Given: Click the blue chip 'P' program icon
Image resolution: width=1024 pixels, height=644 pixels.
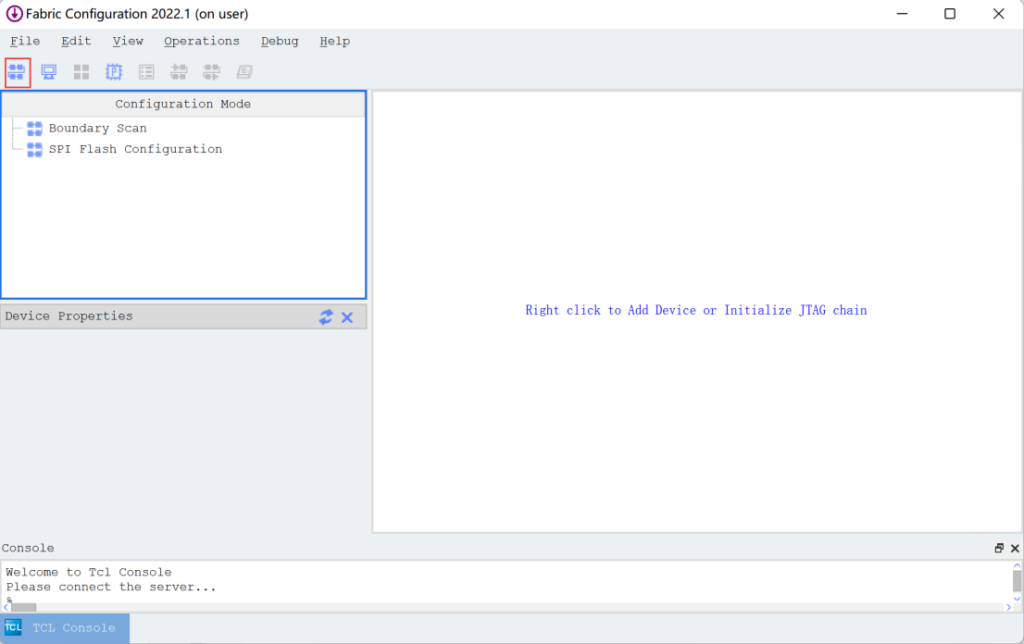Looking at the screenshot, I should [114, 72].
